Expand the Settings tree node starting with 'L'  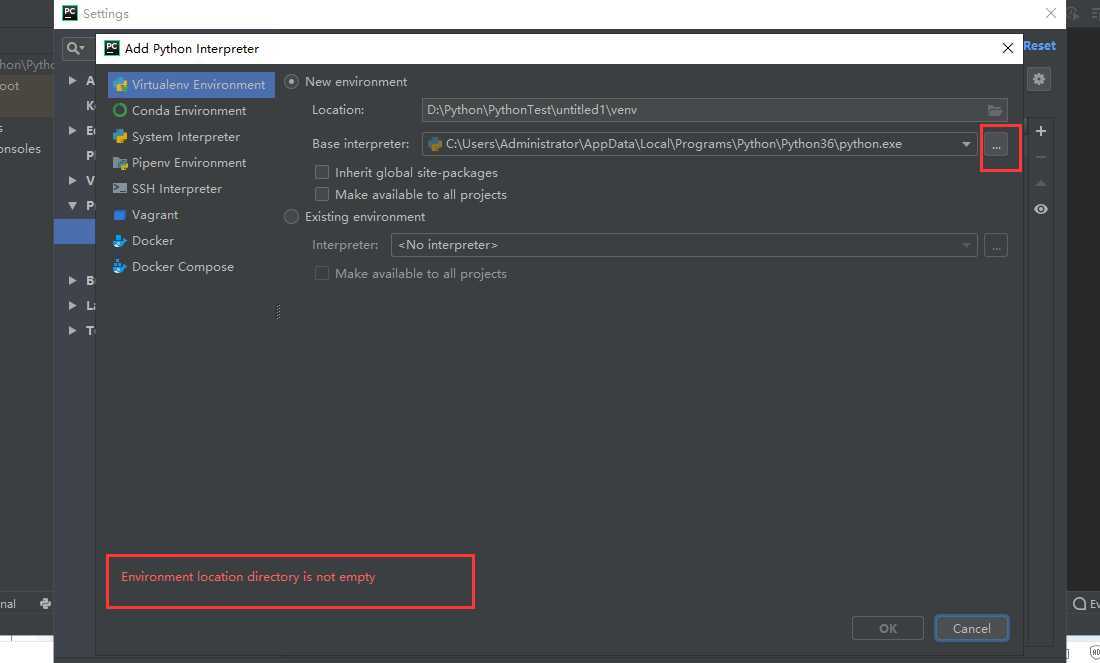click(x=72, y=305)
